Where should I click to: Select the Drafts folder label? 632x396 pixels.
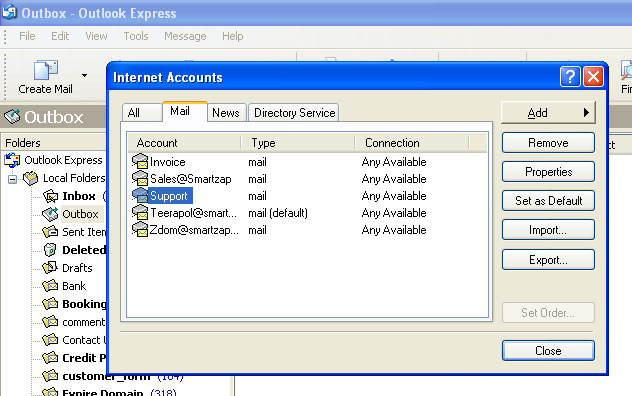click(77, 268)
